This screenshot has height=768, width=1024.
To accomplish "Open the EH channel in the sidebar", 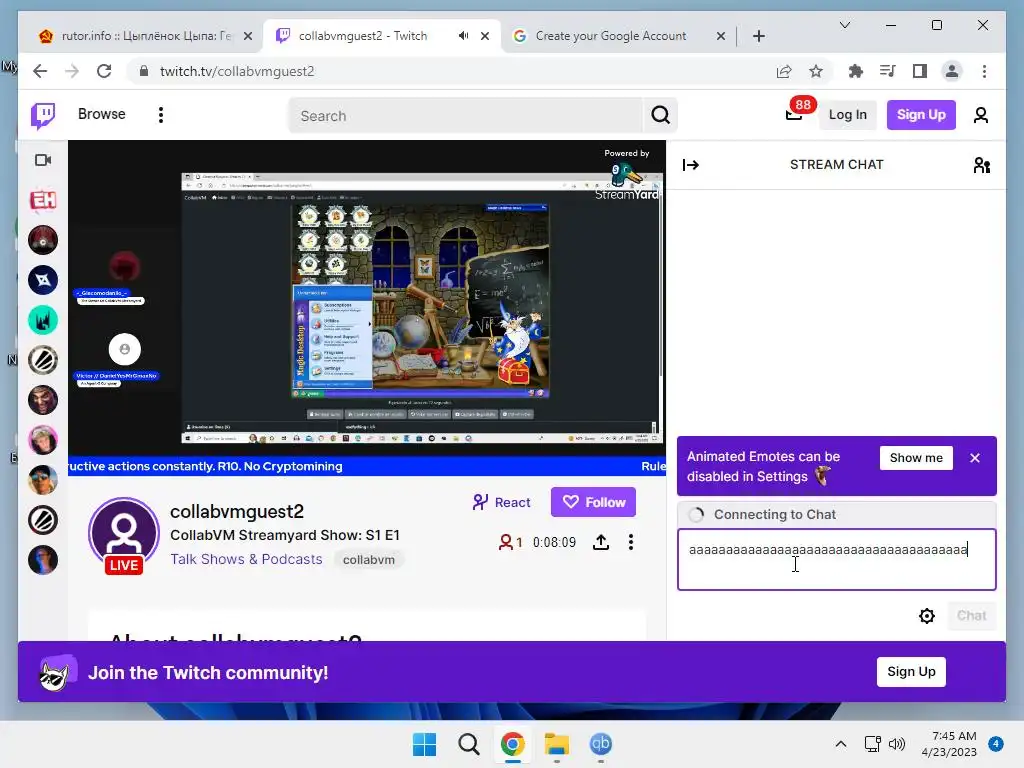I will [x=43, y=200].
